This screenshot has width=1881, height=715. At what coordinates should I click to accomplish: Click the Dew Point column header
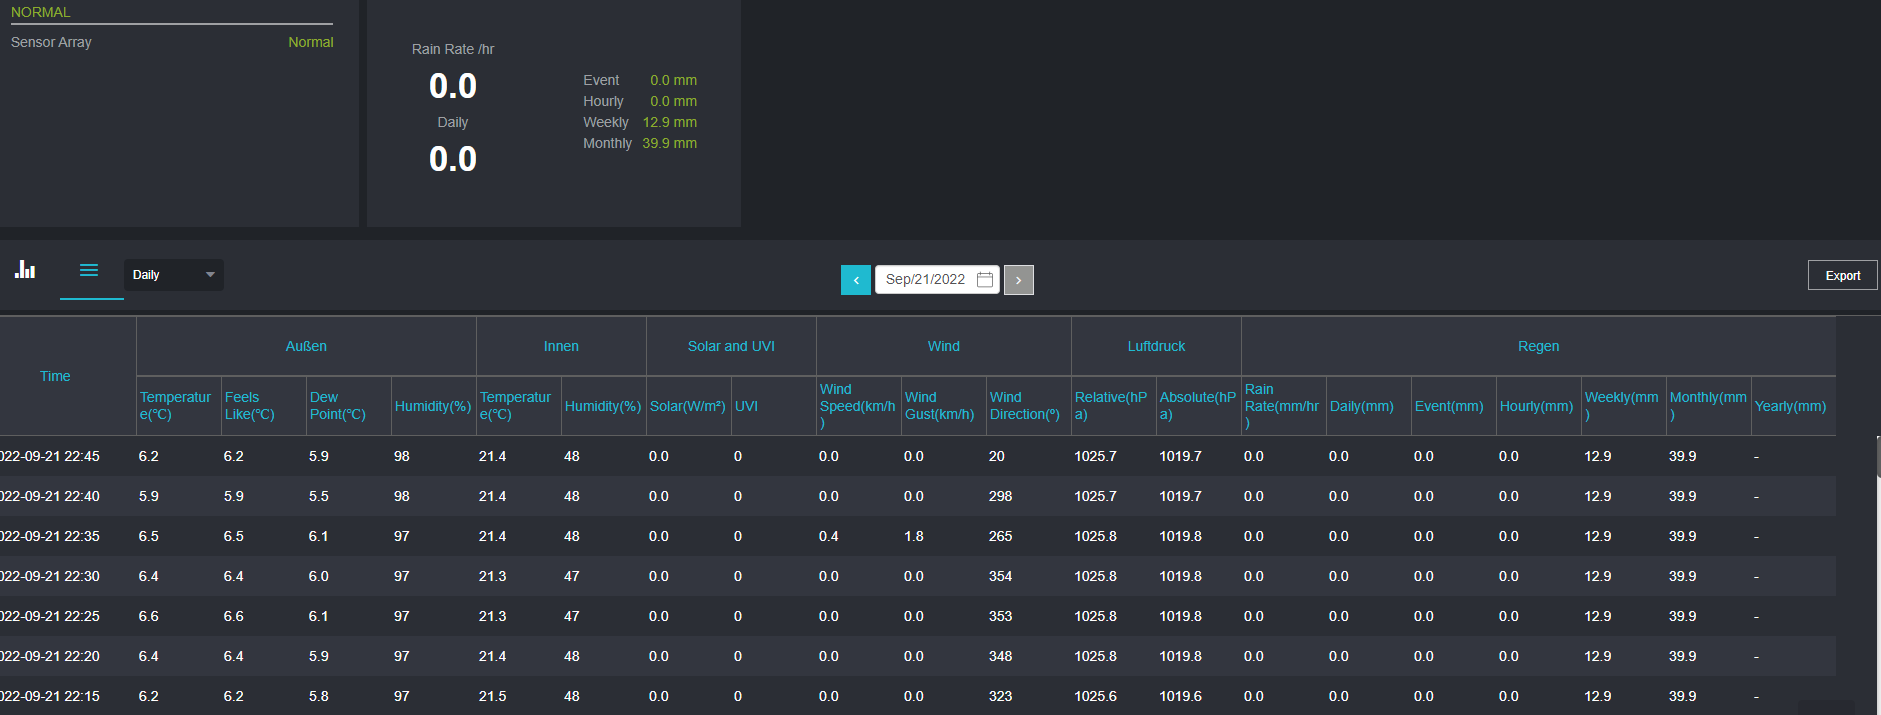pyautogui.click(x=338, y=406)
